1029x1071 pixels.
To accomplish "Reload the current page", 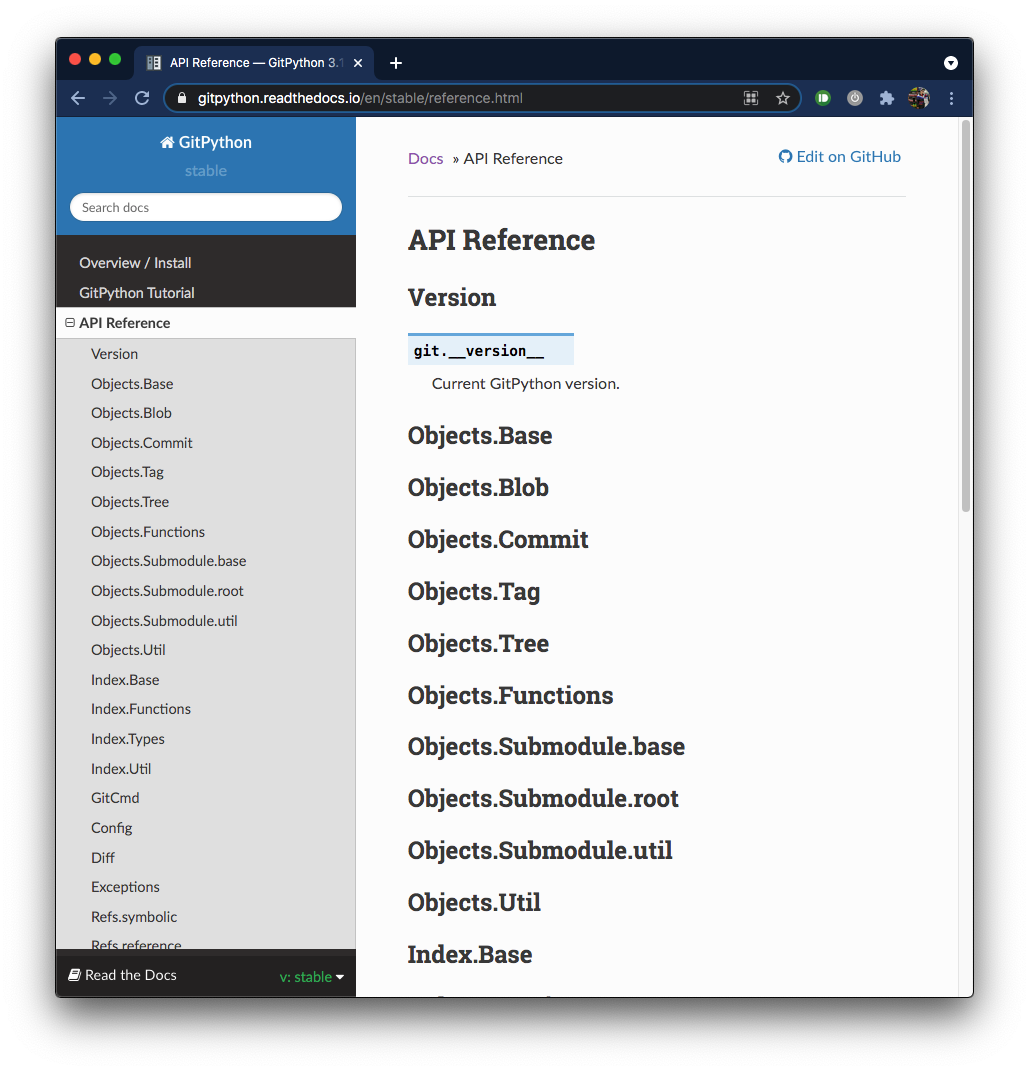I will point(142,98).
